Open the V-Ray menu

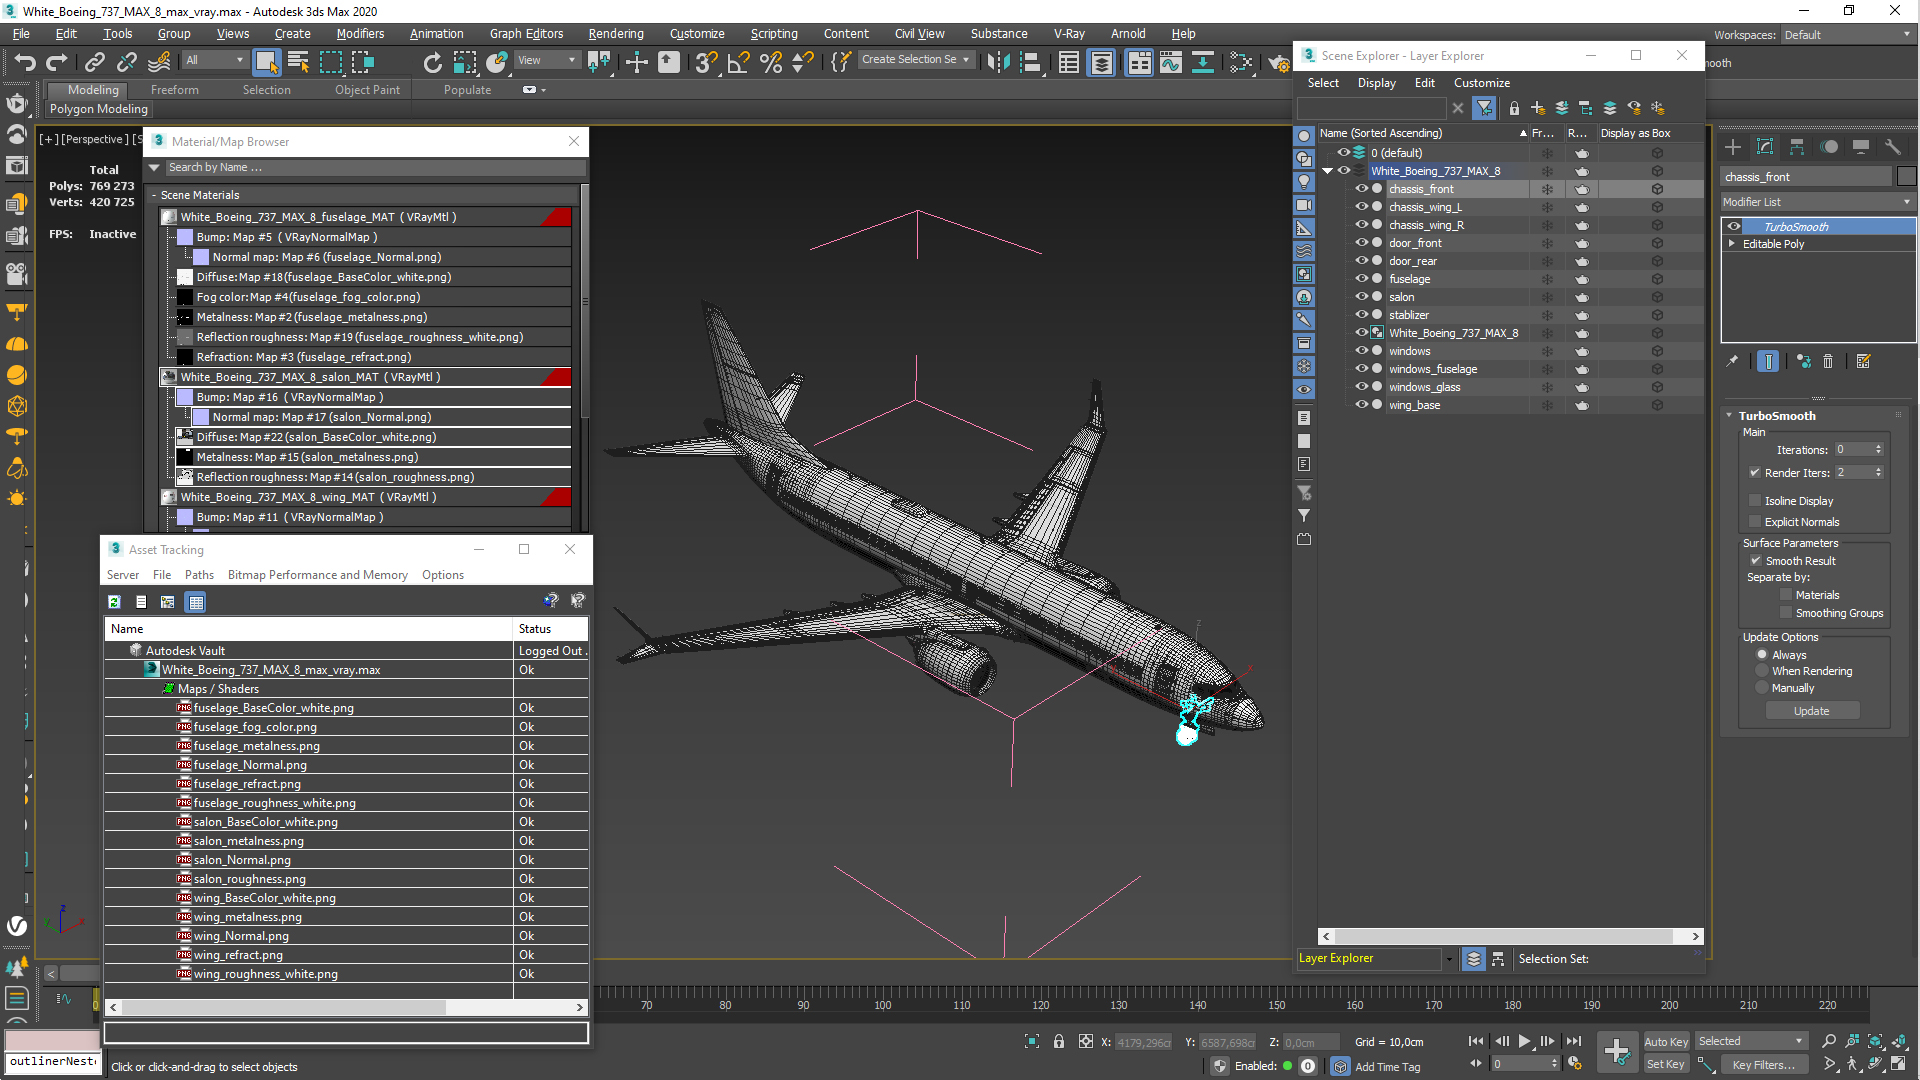point(1068,34)
